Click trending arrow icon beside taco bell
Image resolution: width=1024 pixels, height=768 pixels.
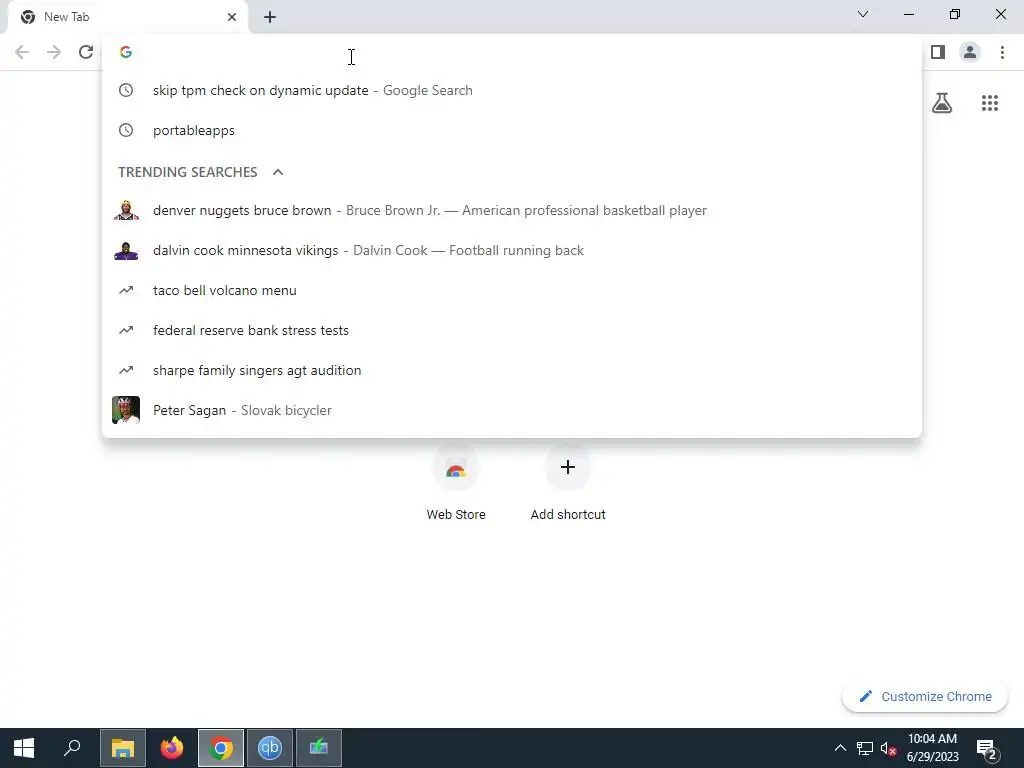[x=126, y=290]
